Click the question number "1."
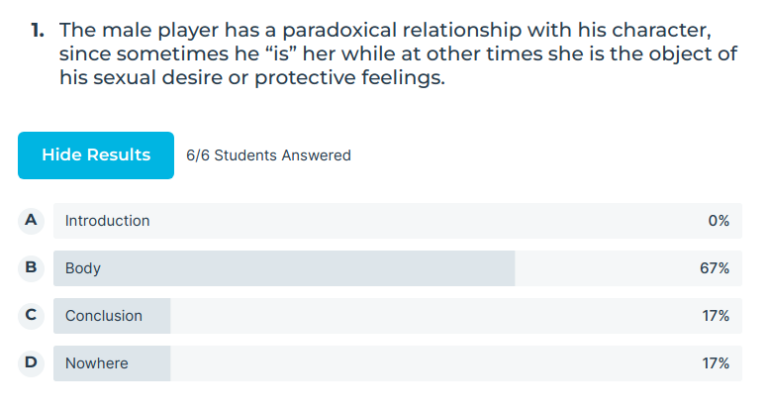This screenshot has height=409, width=768. [x=38, y=31]
